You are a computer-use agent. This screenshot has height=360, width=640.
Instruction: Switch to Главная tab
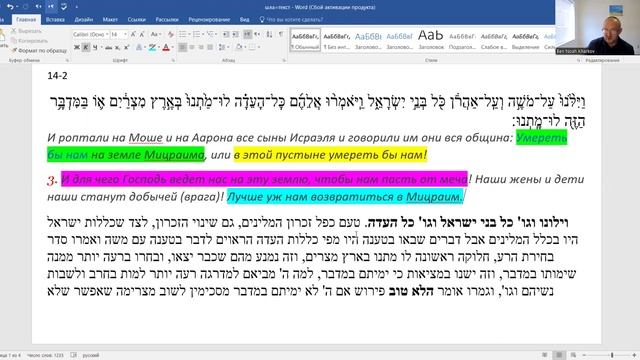(26, 19)
